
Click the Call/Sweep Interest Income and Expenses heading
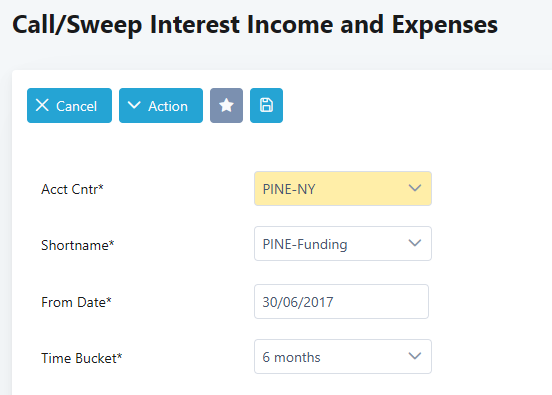coord(255,25)
